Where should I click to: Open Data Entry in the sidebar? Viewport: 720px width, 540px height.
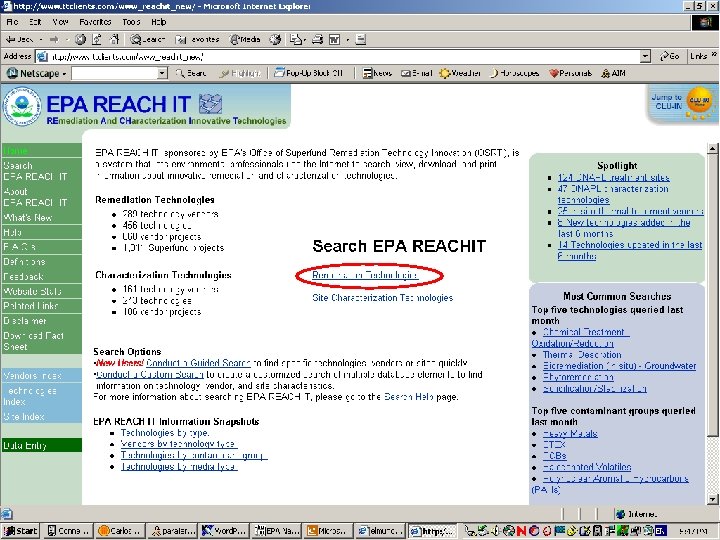41,445
